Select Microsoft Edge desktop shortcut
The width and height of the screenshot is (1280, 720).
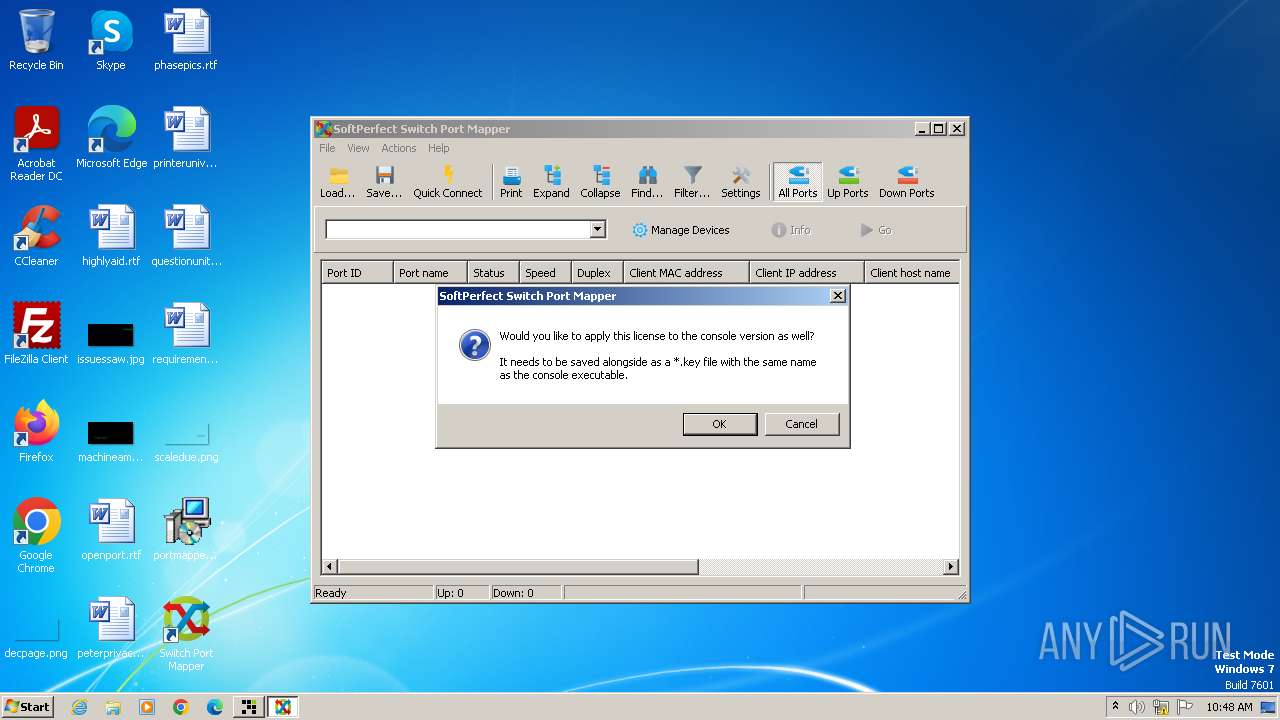pos(111,138)
